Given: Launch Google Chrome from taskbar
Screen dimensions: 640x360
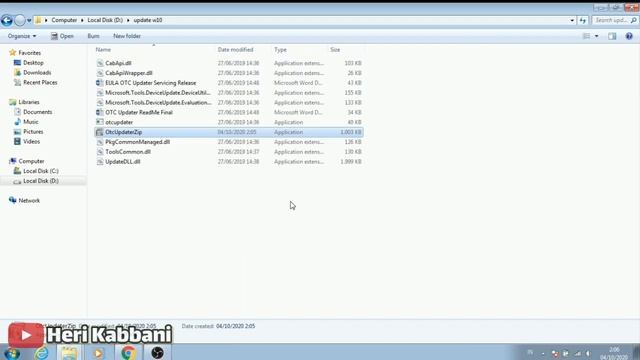Looking at the screenshot, I should (128, 353).
